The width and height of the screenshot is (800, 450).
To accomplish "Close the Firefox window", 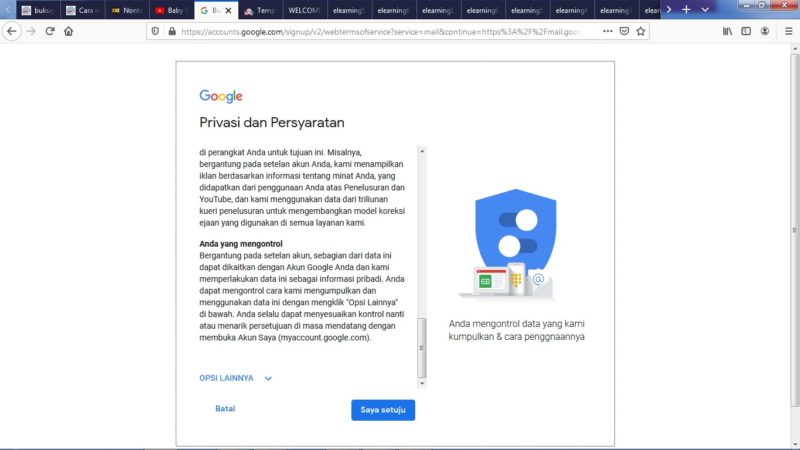I will click(784, 5).
